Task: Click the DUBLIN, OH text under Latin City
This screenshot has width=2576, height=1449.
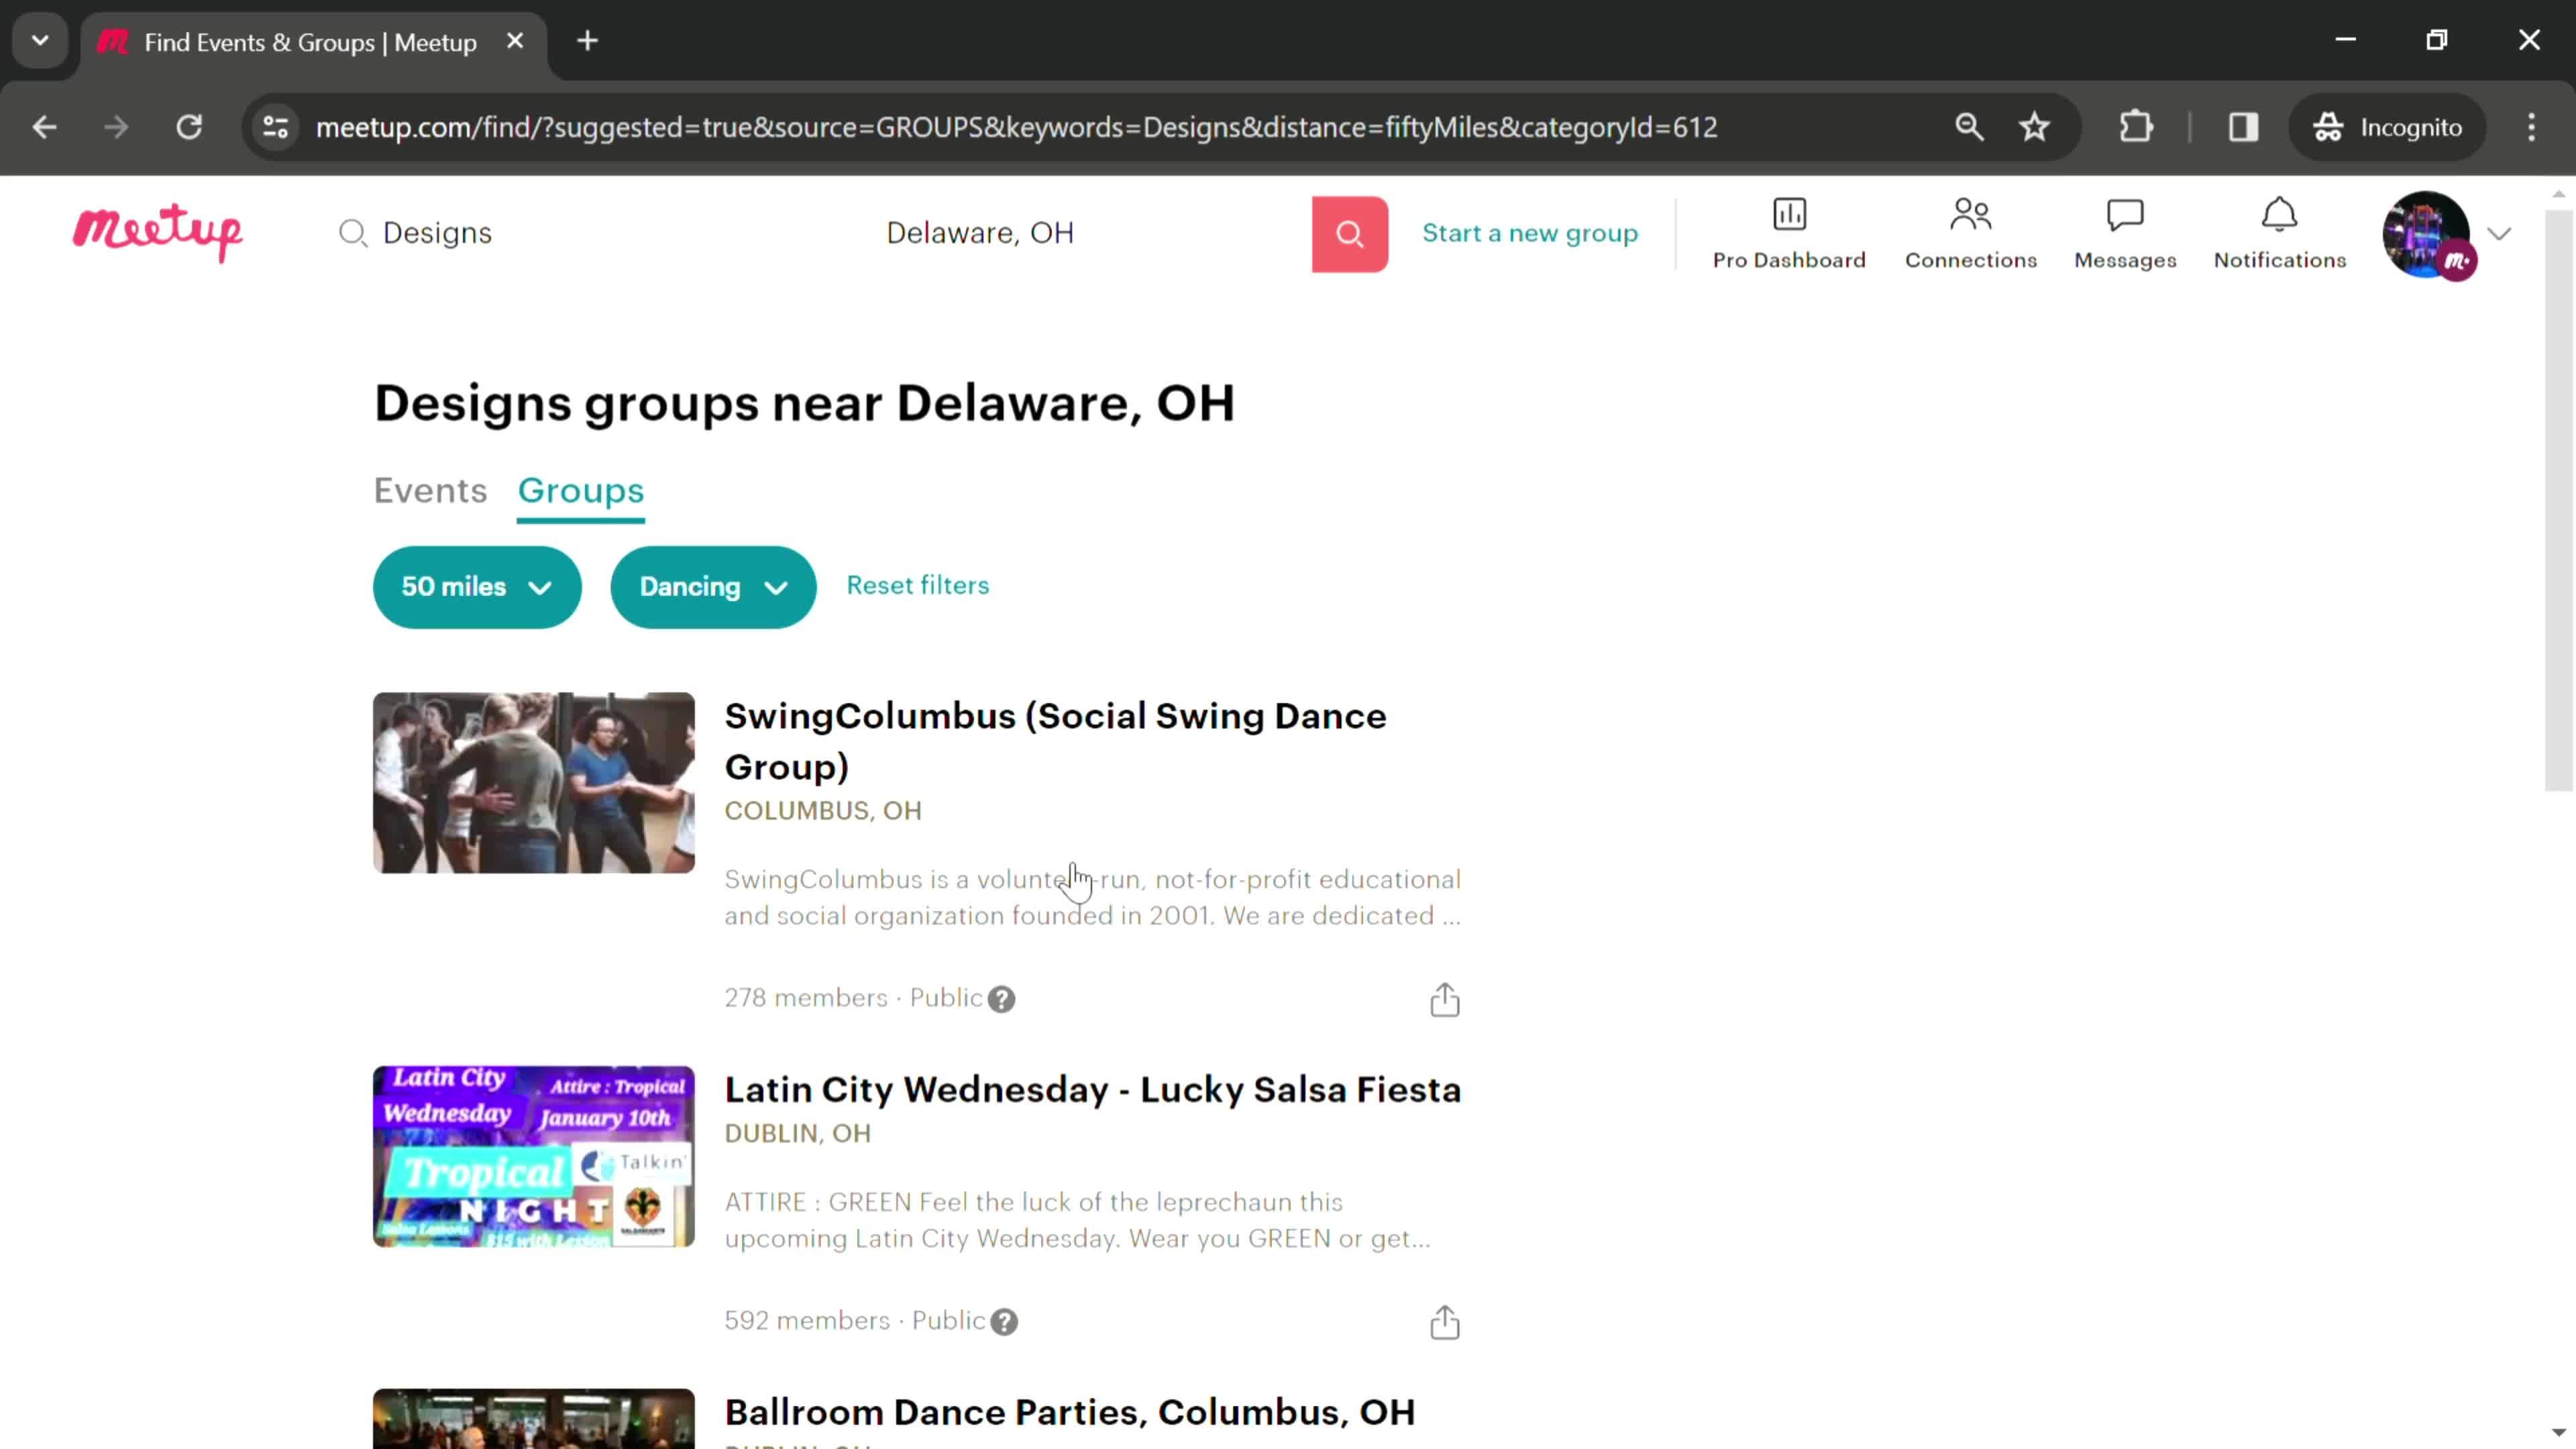Action: click(x=798, y=1134)
